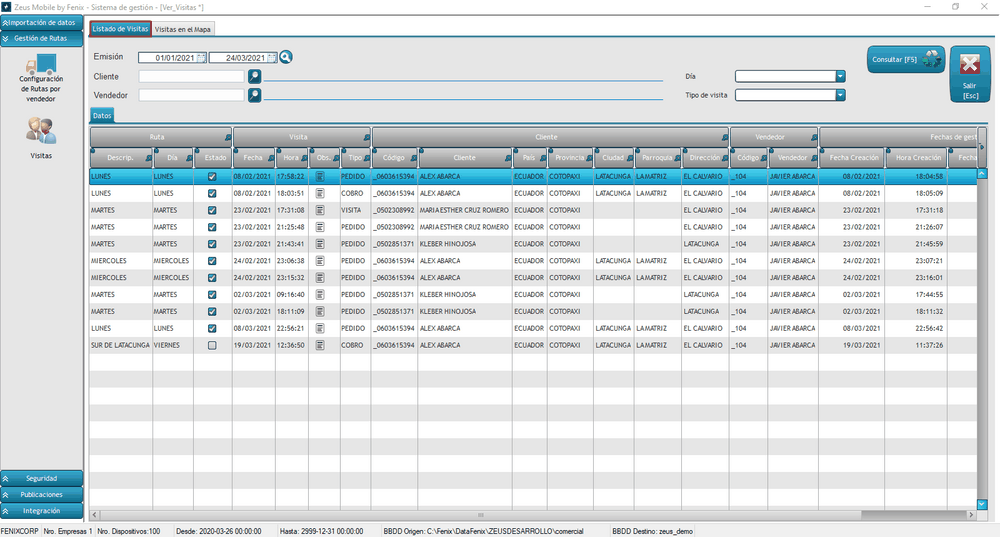Open calendar picker for 01/01/2021 date
Image resolution: width=1000 pixels, height=537 pixels.
[202, 58]
